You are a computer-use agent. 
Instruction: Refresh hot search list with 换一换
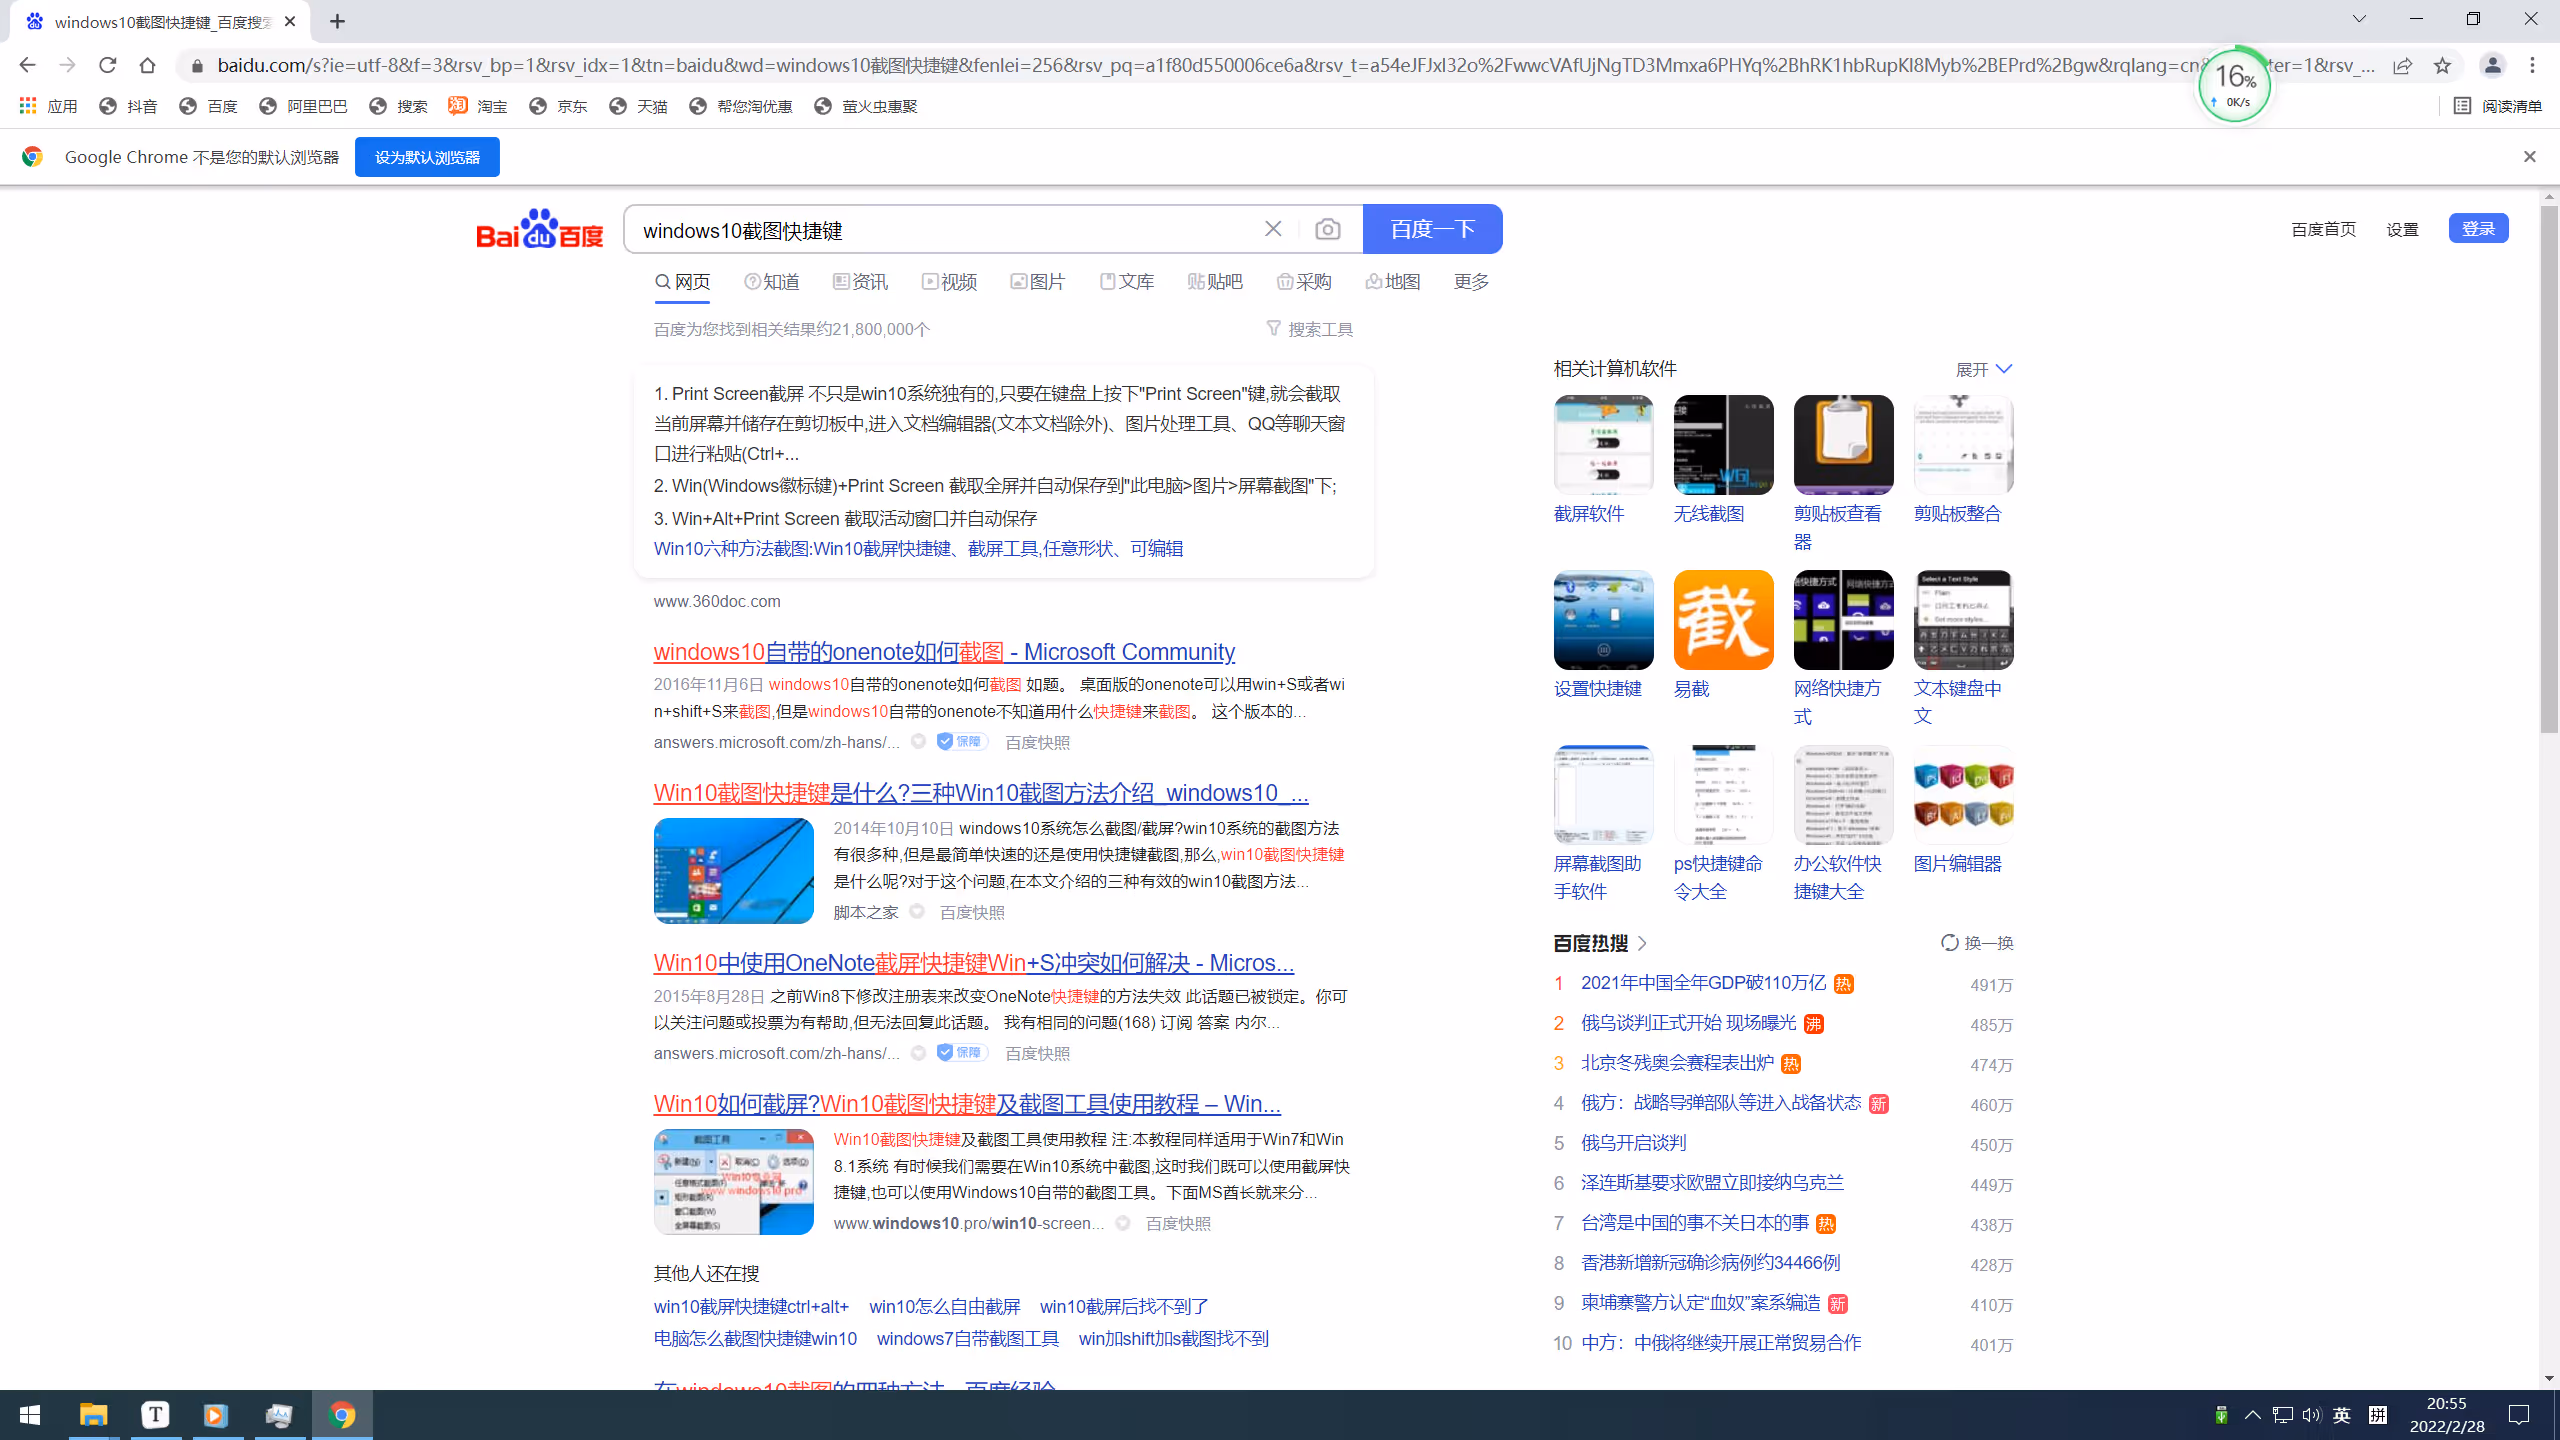click(1977, 943)
